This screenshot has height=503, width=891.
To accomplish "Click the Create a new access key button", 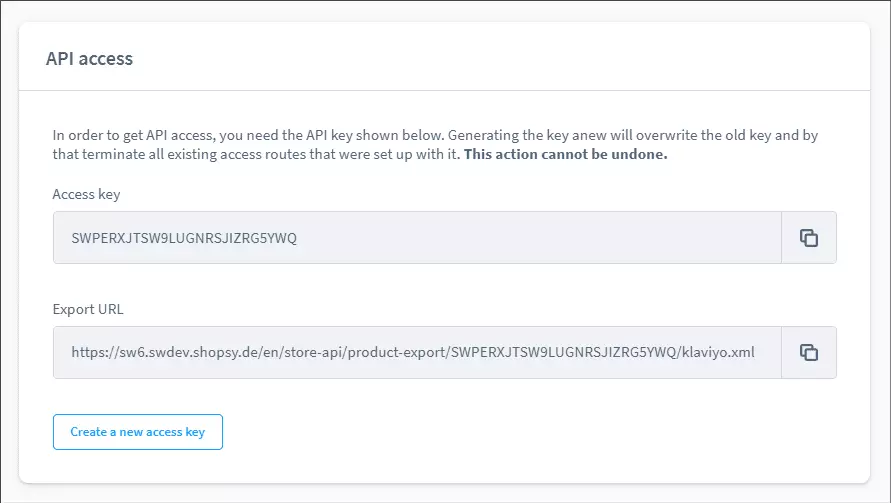I will coord(138,432).
